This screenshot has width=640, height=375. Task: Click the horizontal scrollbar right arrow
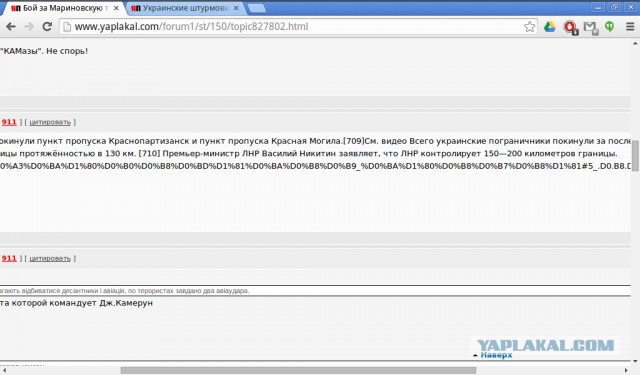626,370
